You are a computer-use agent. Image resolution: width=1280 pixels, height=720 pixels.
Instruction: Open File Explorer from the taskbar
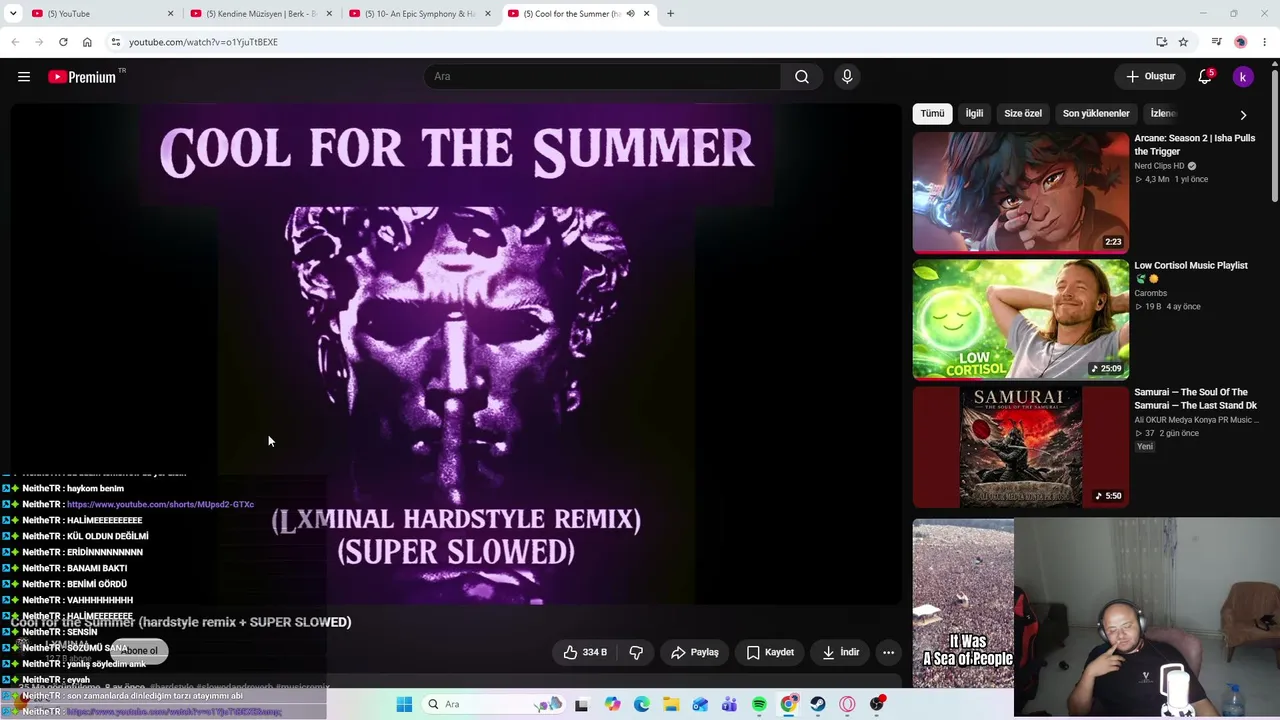(671, 704)
